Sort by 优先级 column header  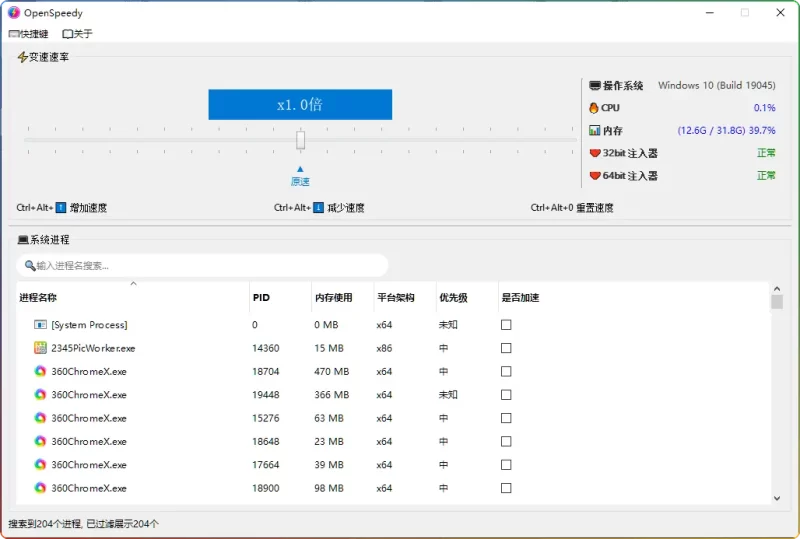tap(467, 298)
